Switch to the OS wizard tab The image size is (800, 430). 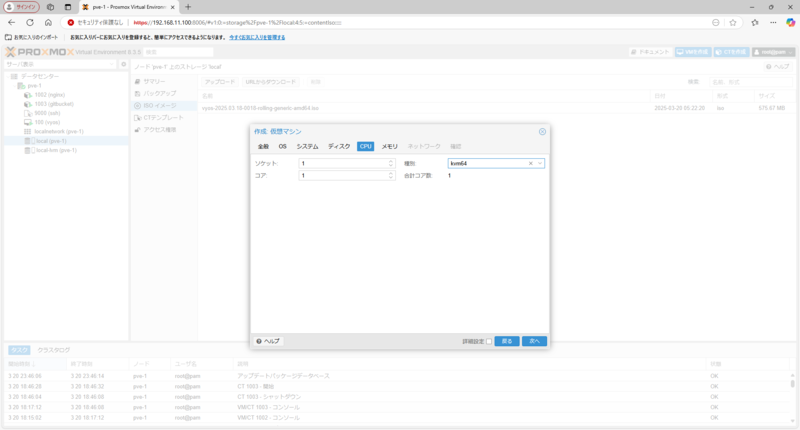(283, 146)
